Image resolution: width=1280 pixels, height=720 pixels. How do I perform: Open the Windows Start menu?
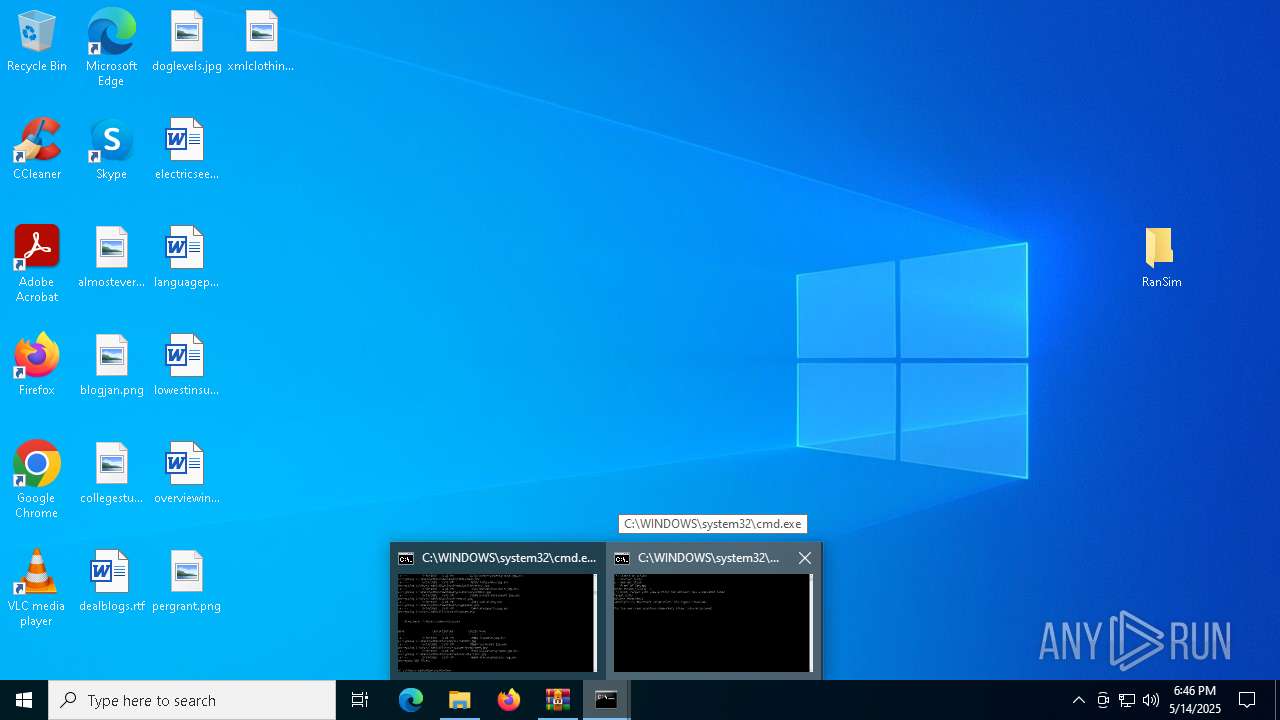pyautogui.click(x=24, y=700)
